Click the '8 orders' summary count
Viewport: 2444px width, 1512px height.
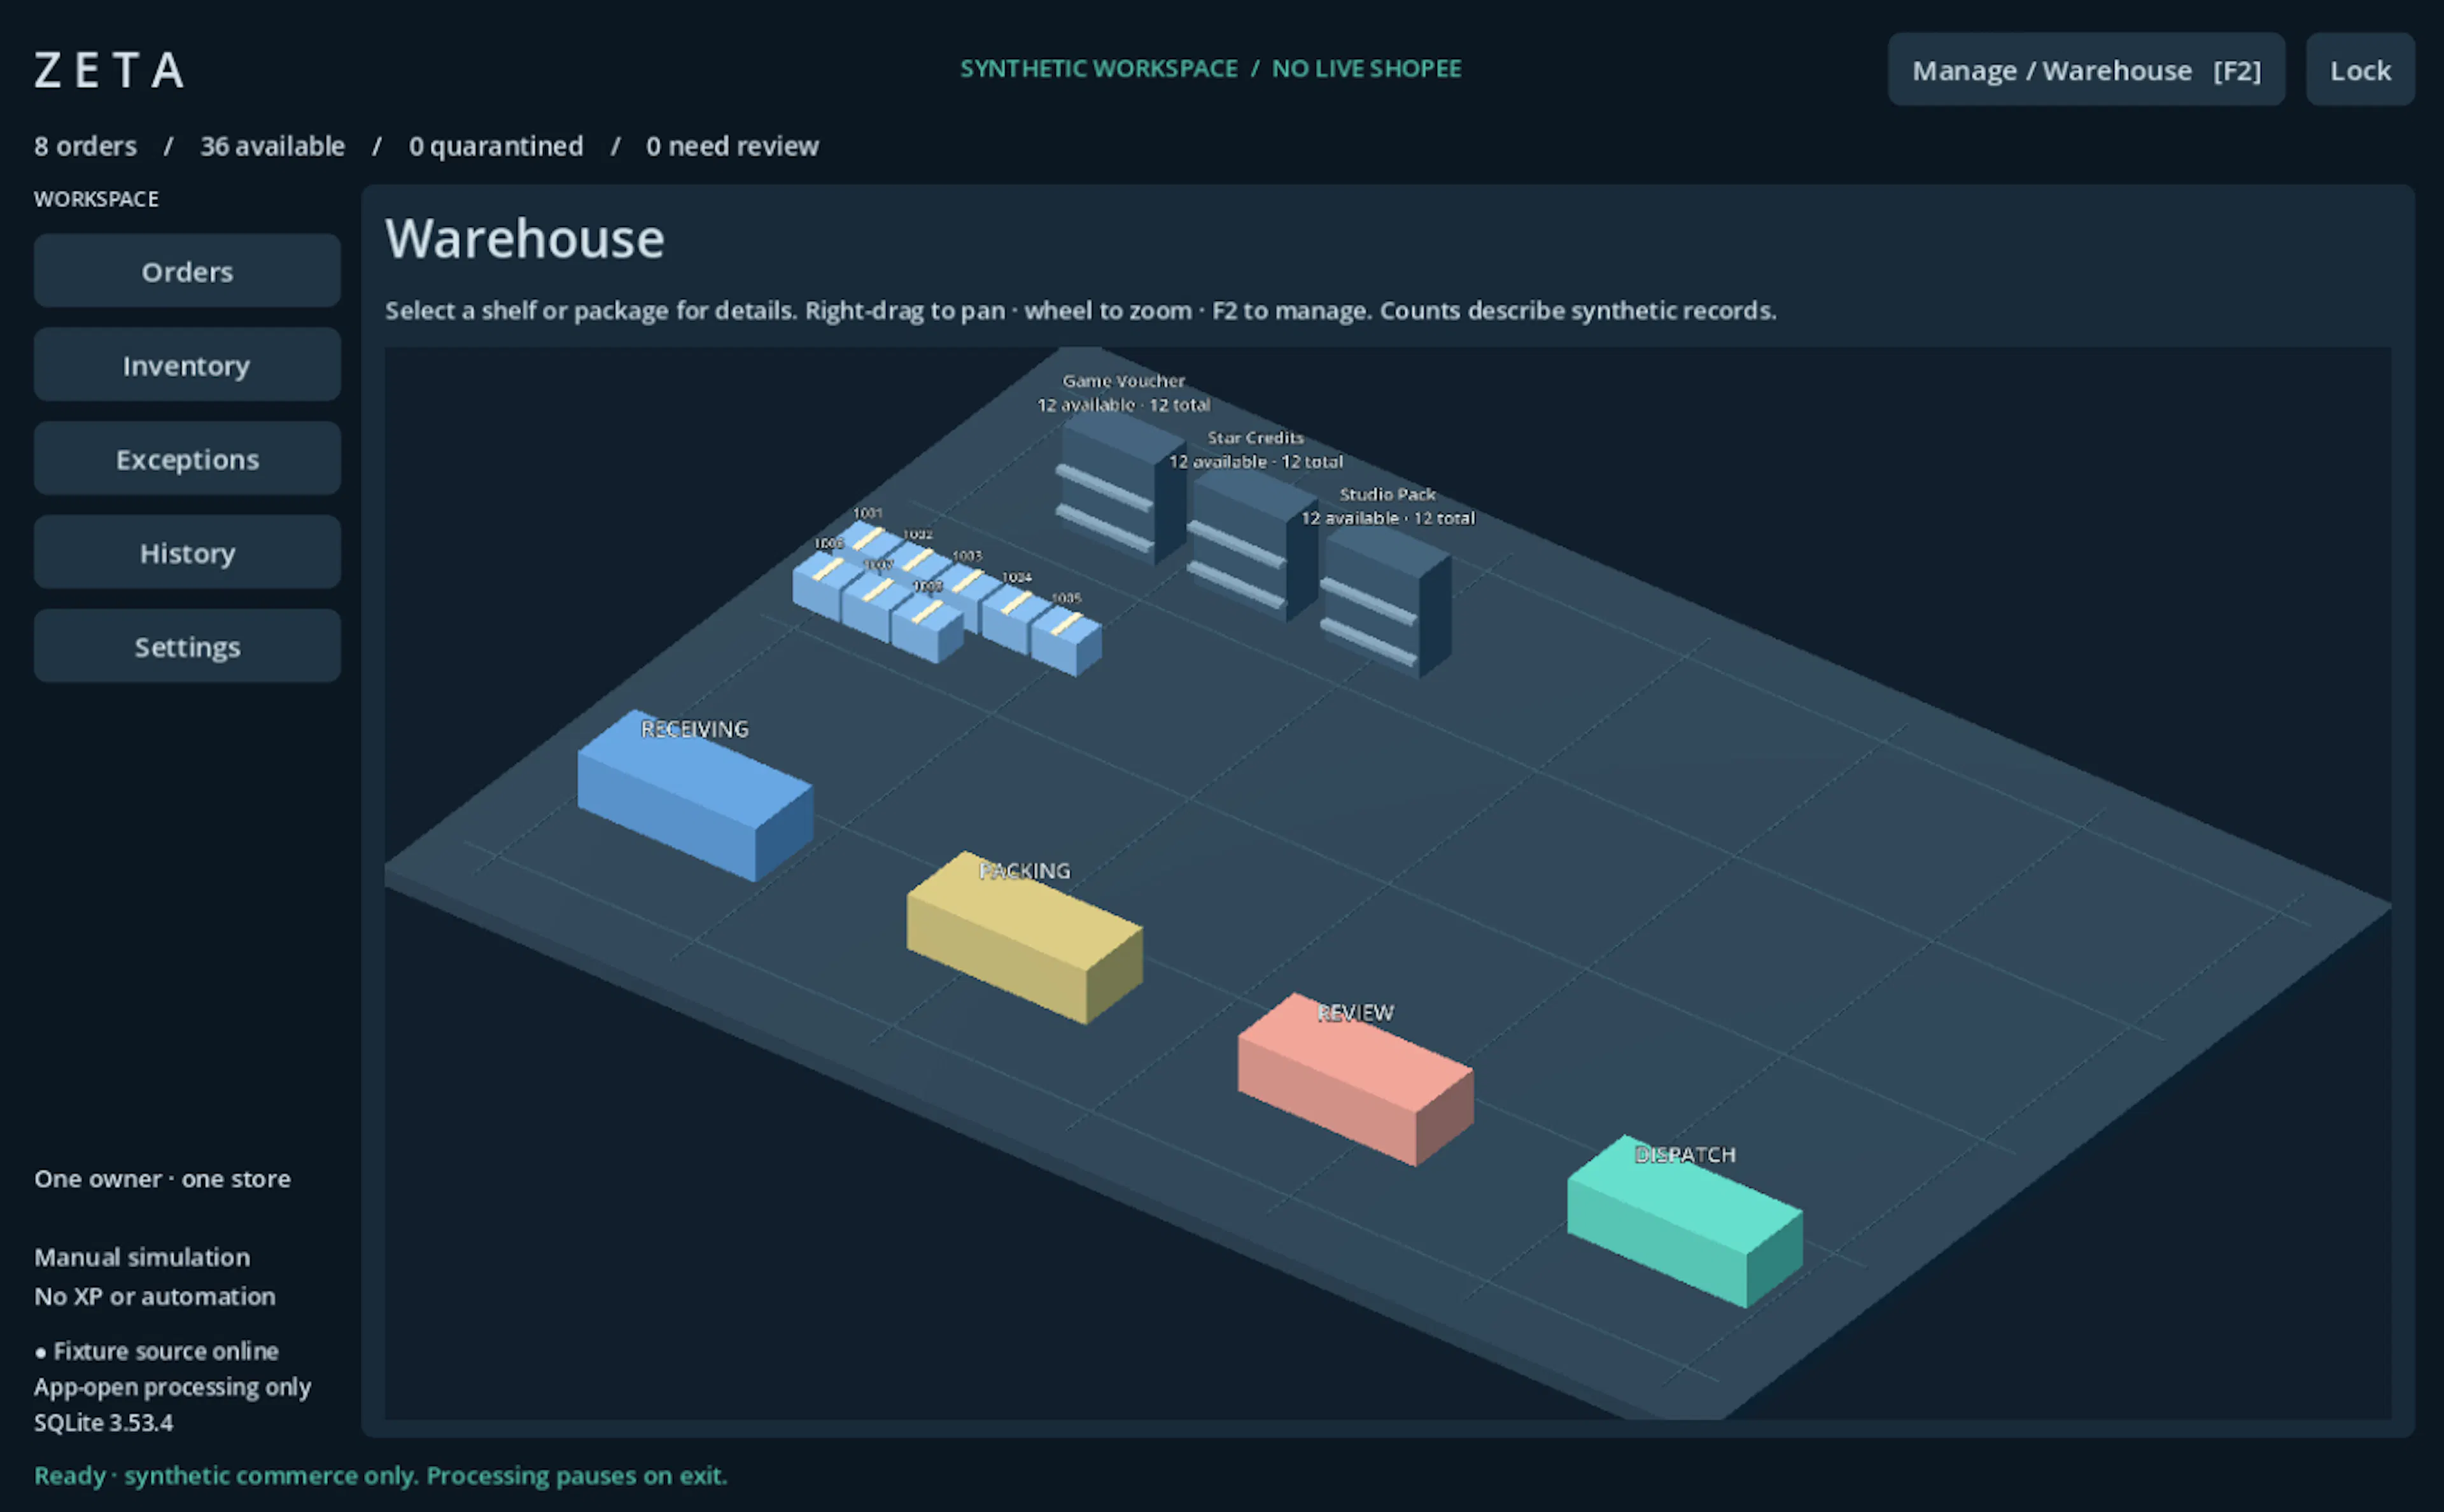(85, 146)
